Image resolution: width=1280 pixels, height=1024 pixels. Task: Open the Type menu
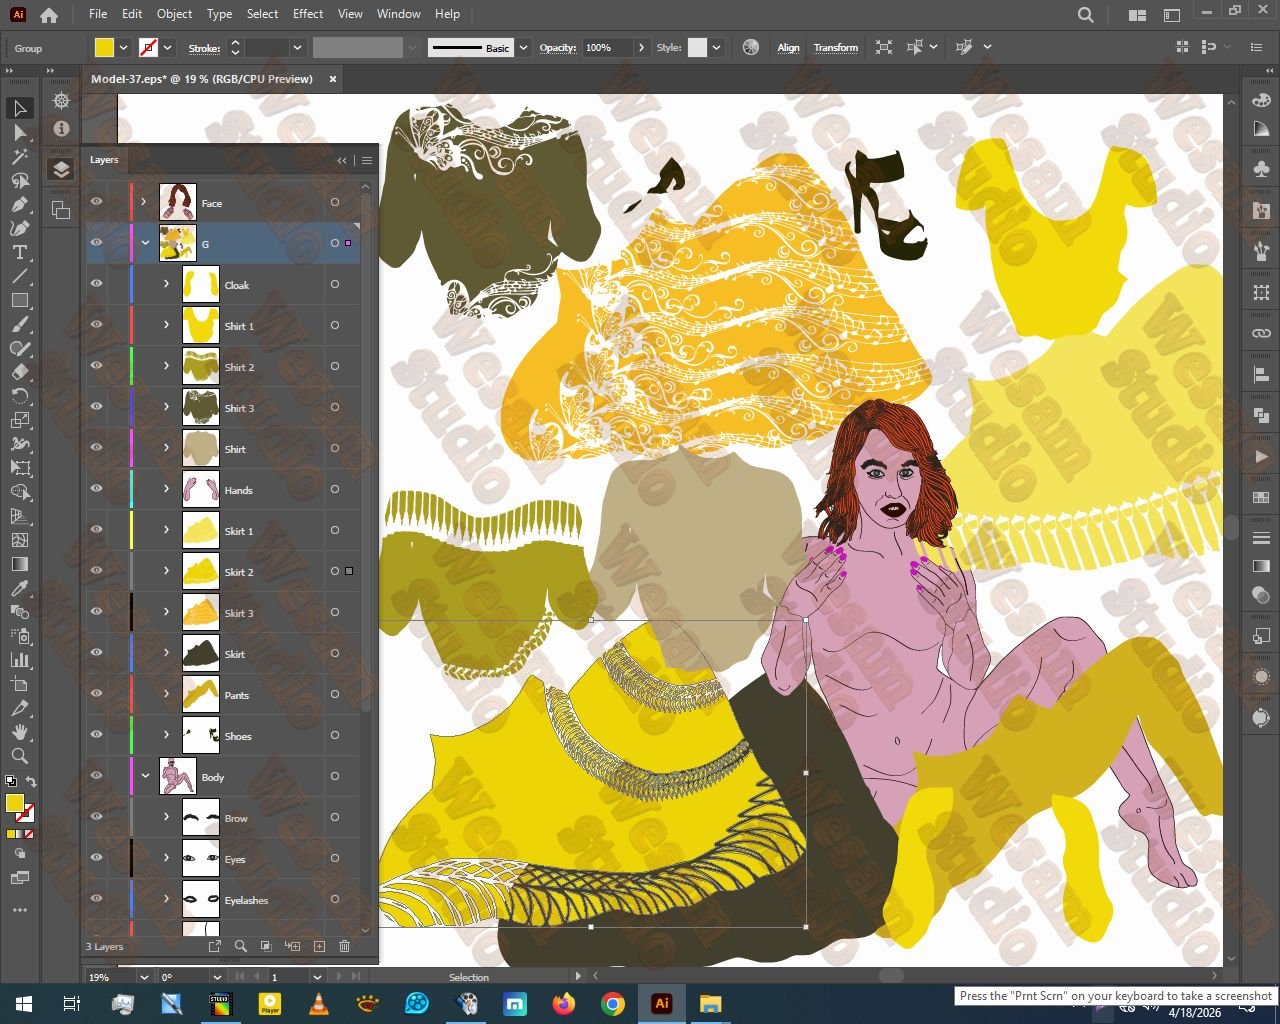(x=219, y=14)
